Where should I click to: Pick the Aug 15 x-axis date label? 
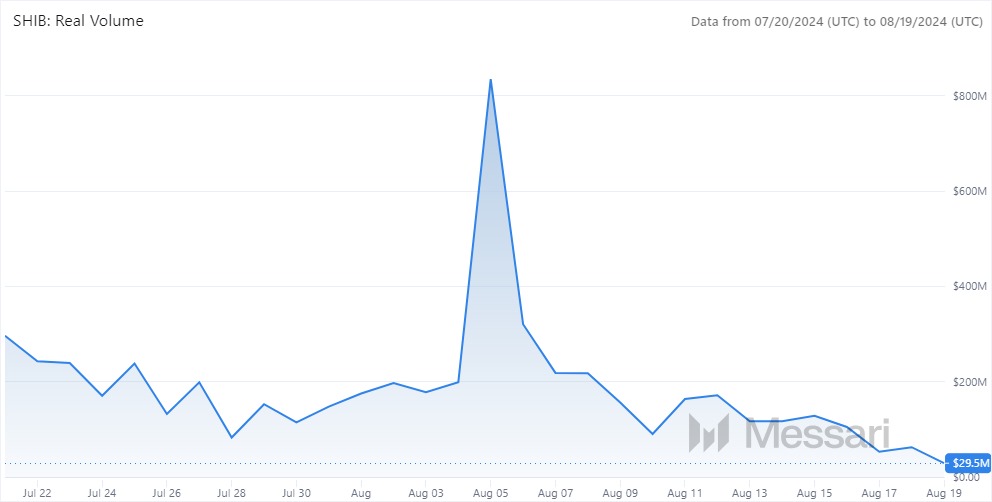click(814, 493)
